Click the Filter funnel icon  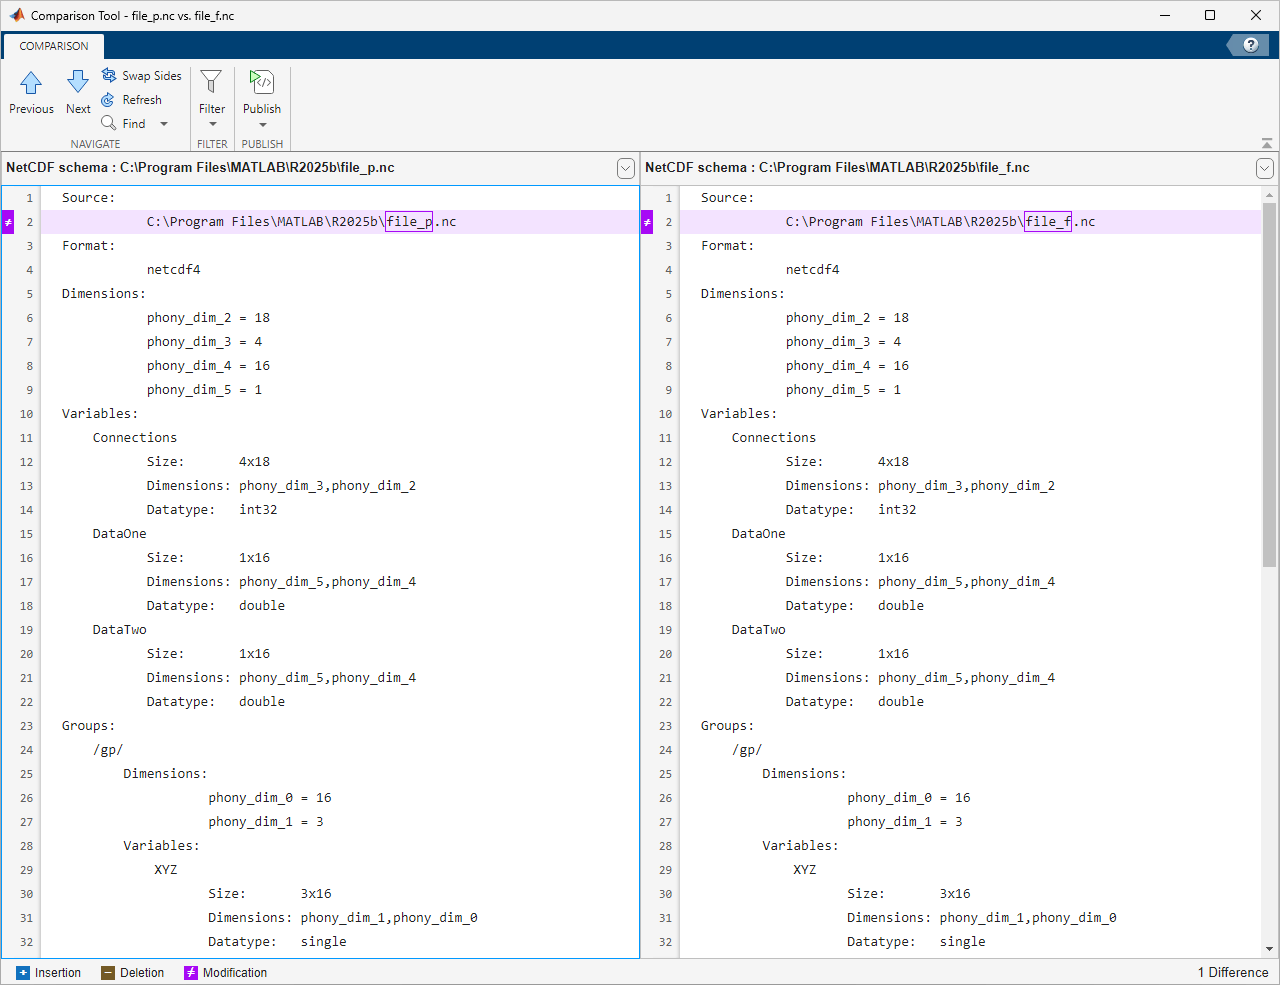click(x=211, y=80)
